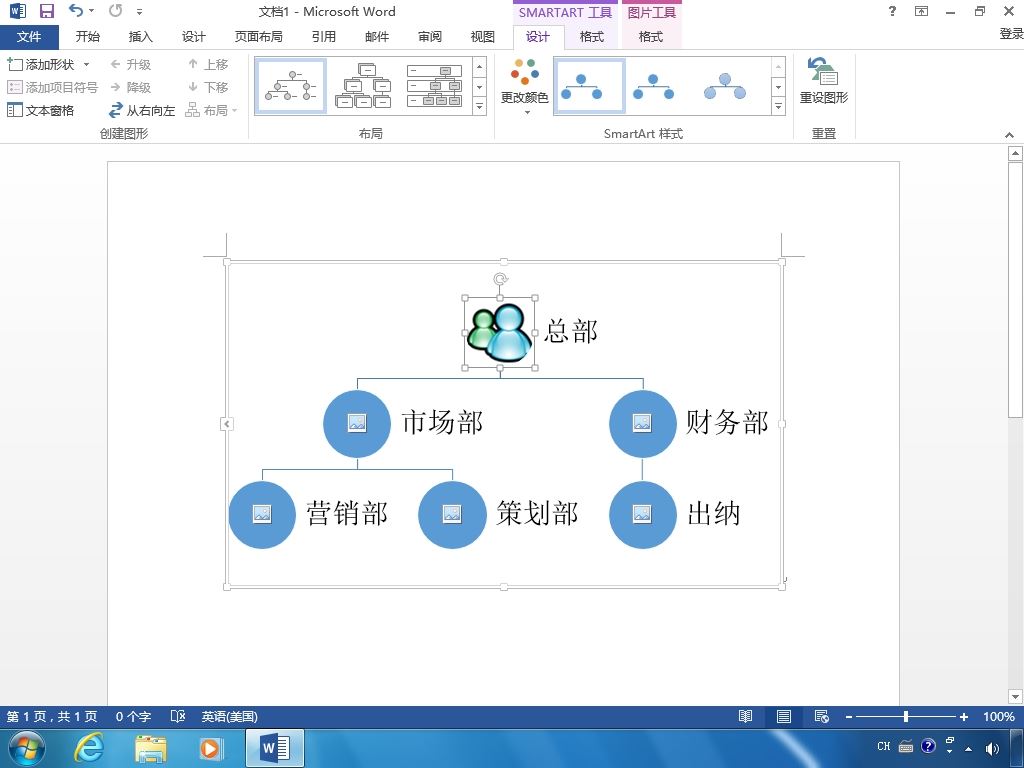
Task: Expand the layout gallery More arrow
Action: (x=480, y=106)
